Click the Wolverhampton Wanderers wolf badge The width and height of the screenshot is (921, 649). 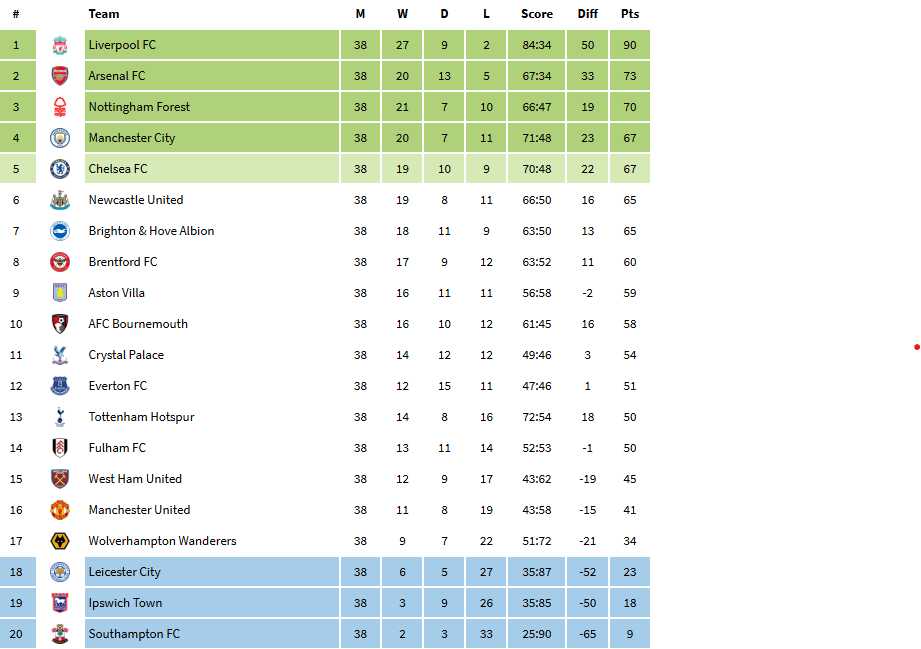coord(60,541)
